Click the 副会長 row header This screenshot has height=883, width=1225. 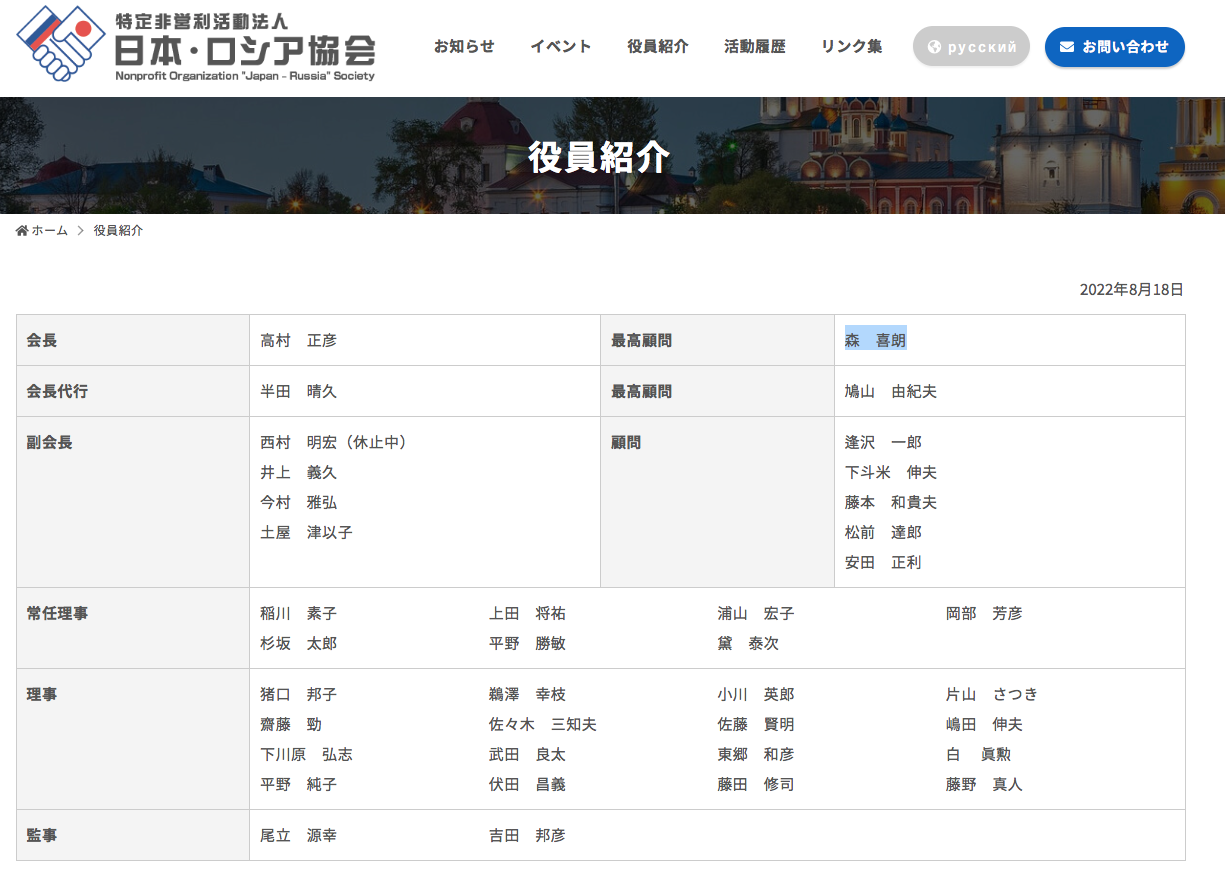click(133, 502)
